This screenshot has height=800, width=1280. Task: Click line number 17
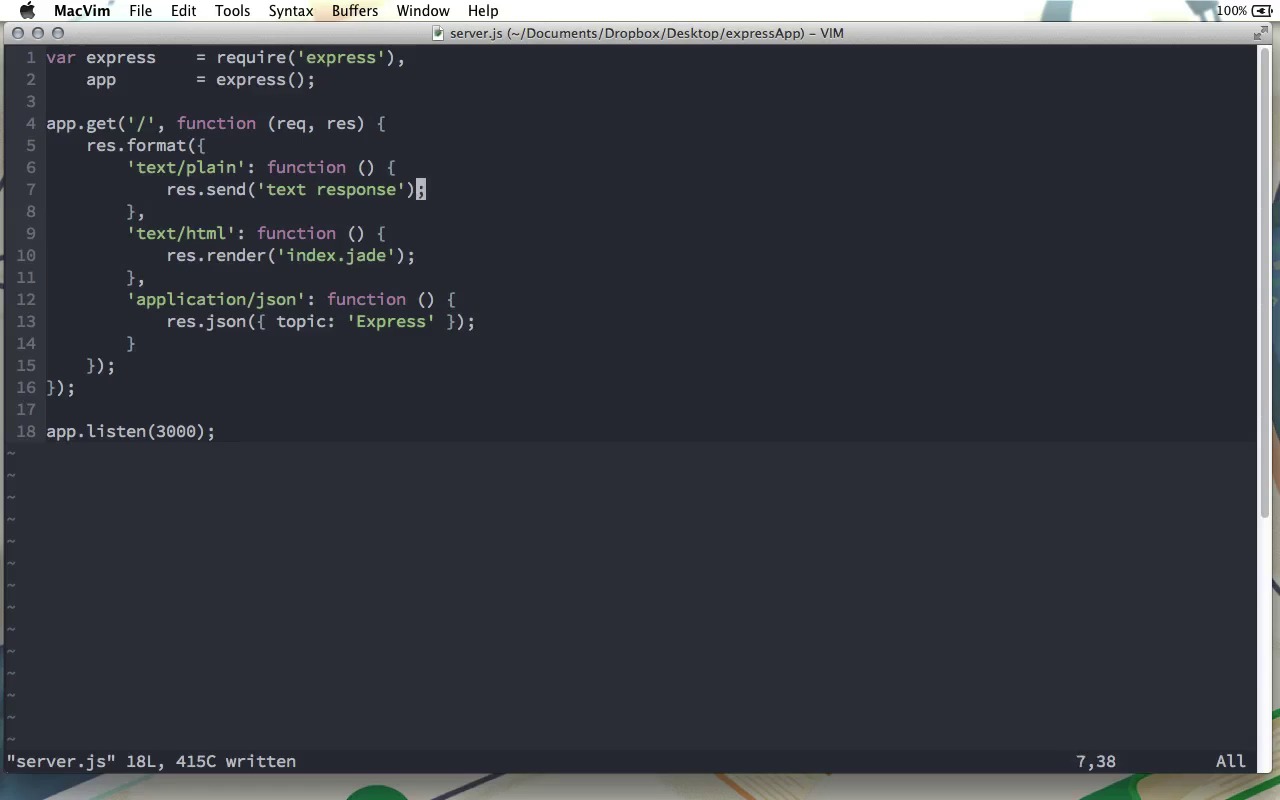pos(26,410)
